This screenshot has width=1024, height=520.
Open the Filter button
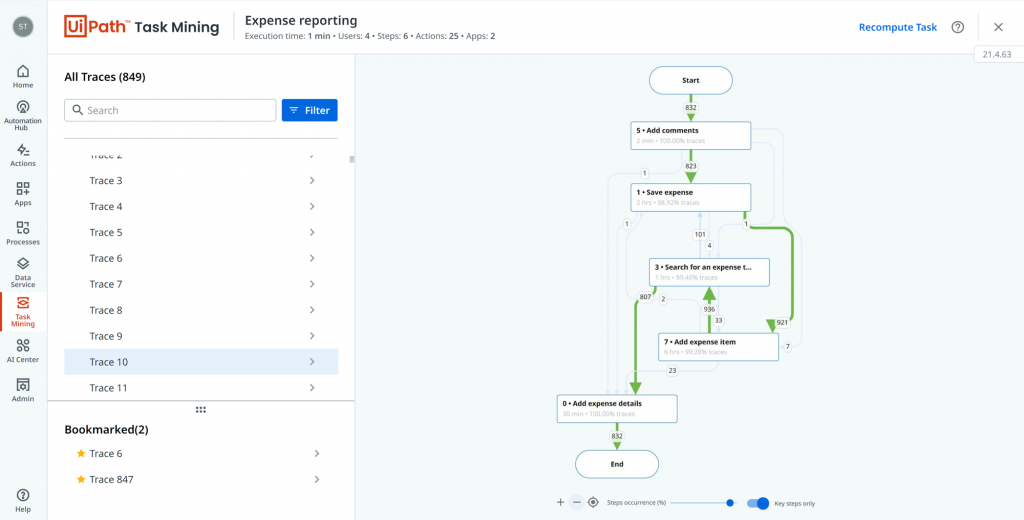pyautogui.click(x=310, y=110)
